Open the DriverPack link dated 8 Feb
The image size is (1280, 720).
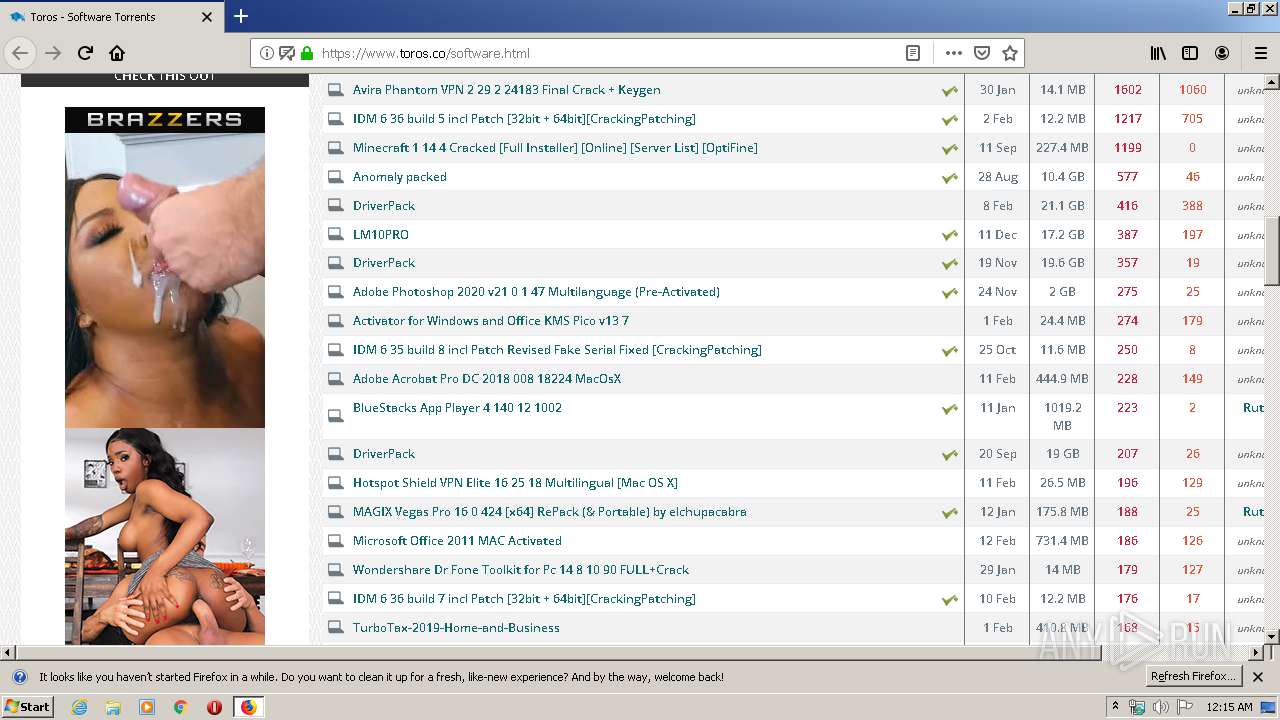click(384, 206)
